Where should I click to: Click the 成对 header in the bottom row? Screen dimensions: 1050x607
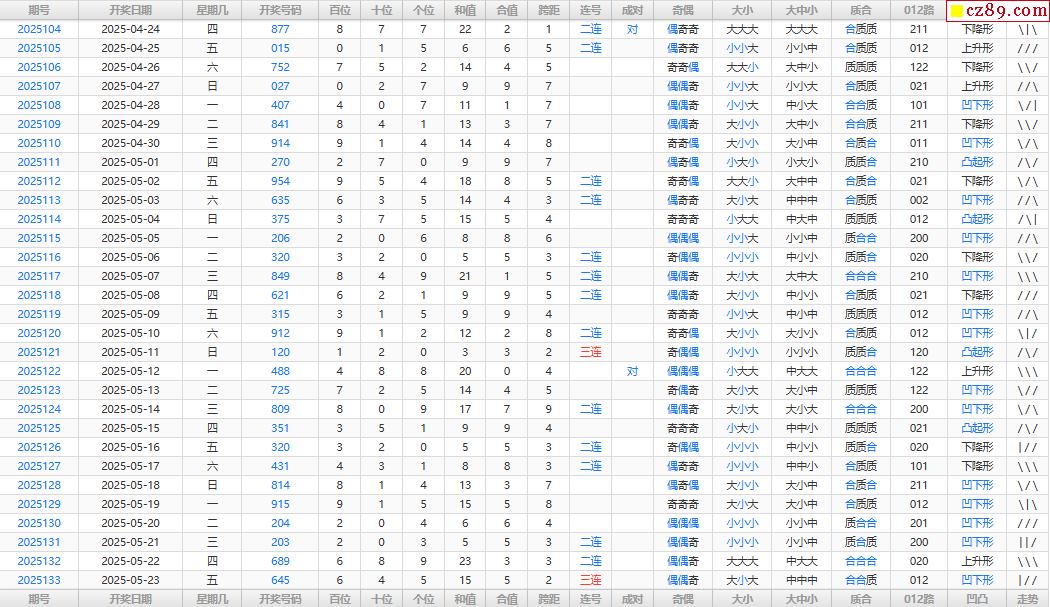tap(632, 599)
